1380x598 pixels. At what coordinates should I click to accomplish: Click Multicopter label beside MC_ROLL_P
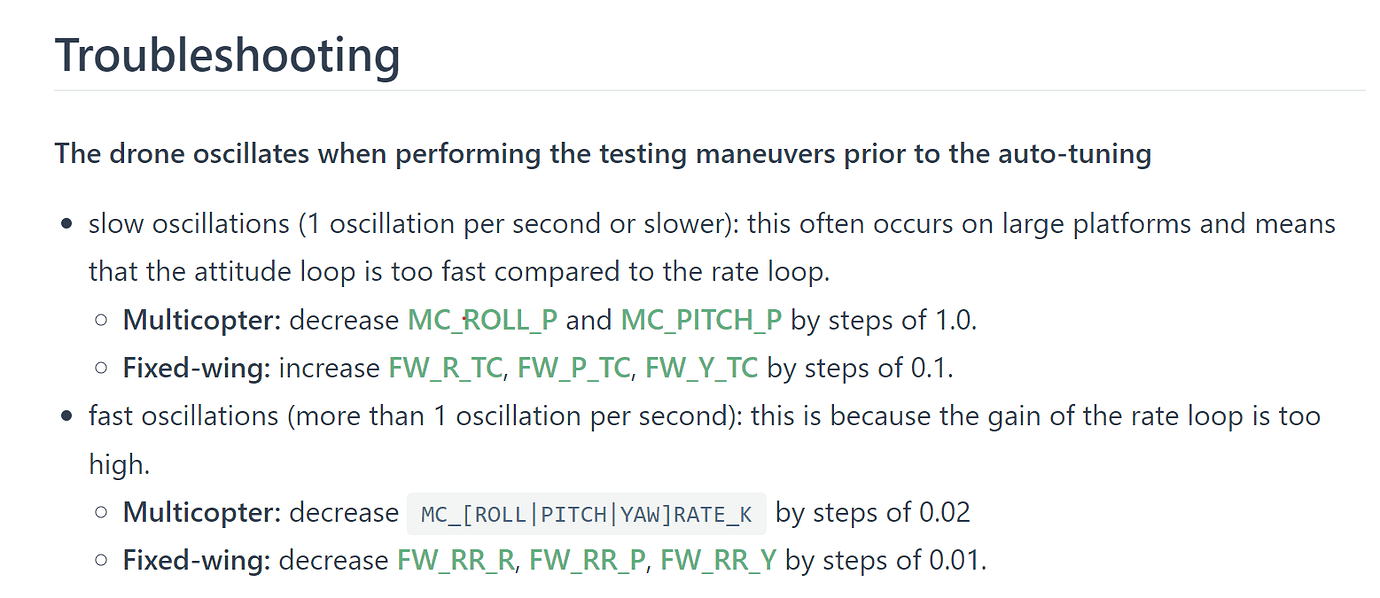tap(202, 320)
